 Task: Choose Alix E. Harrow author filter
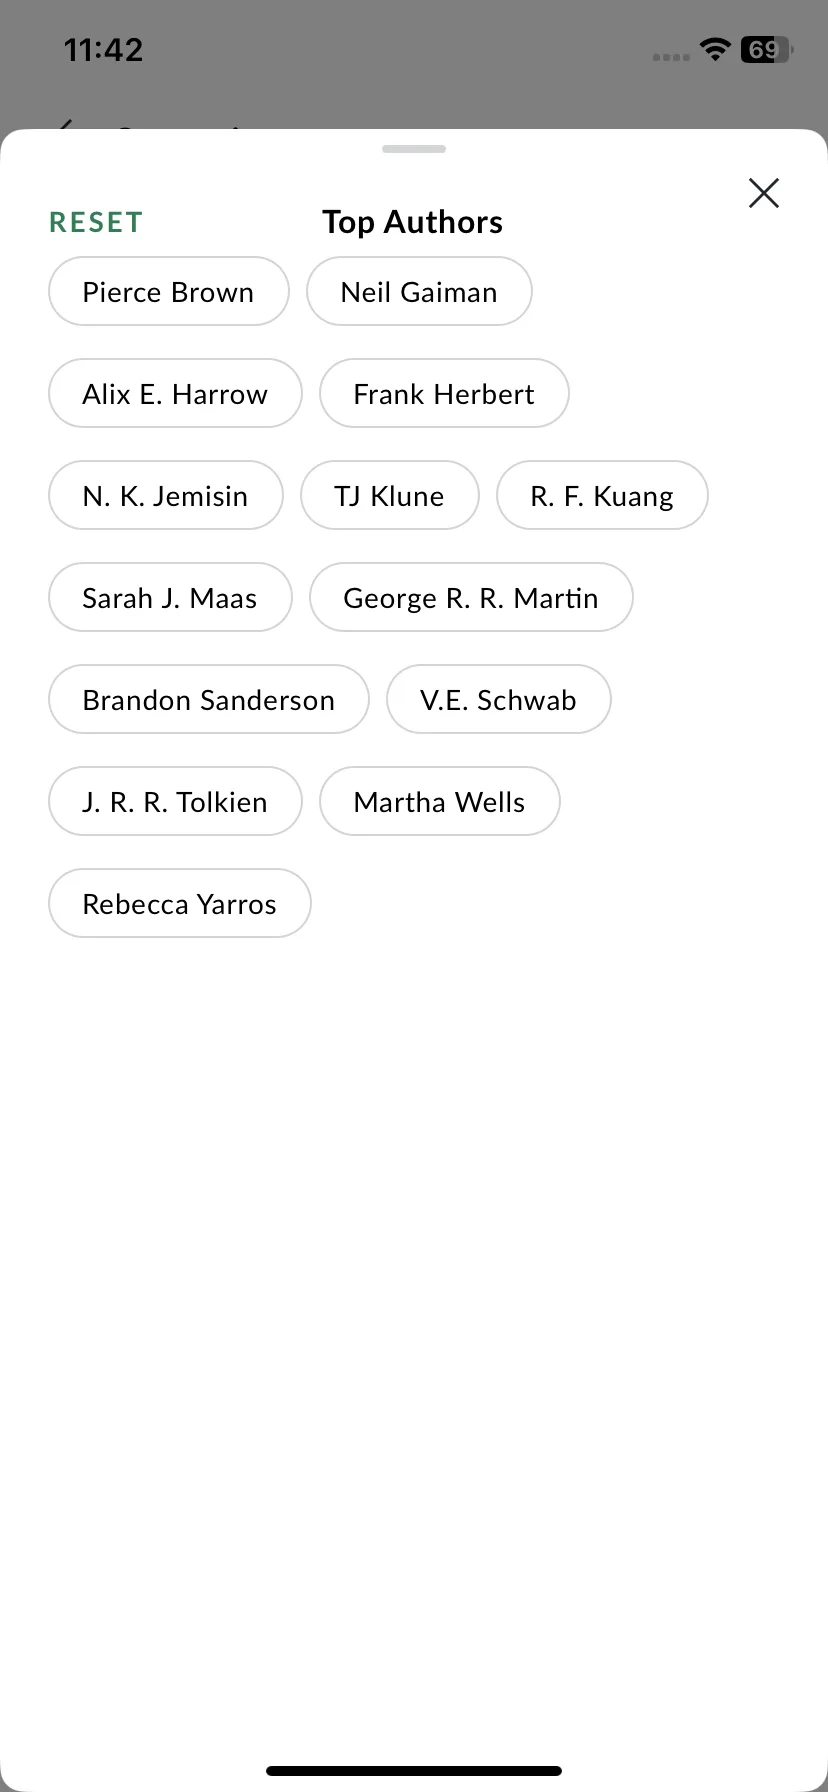[x=175, y=393]
